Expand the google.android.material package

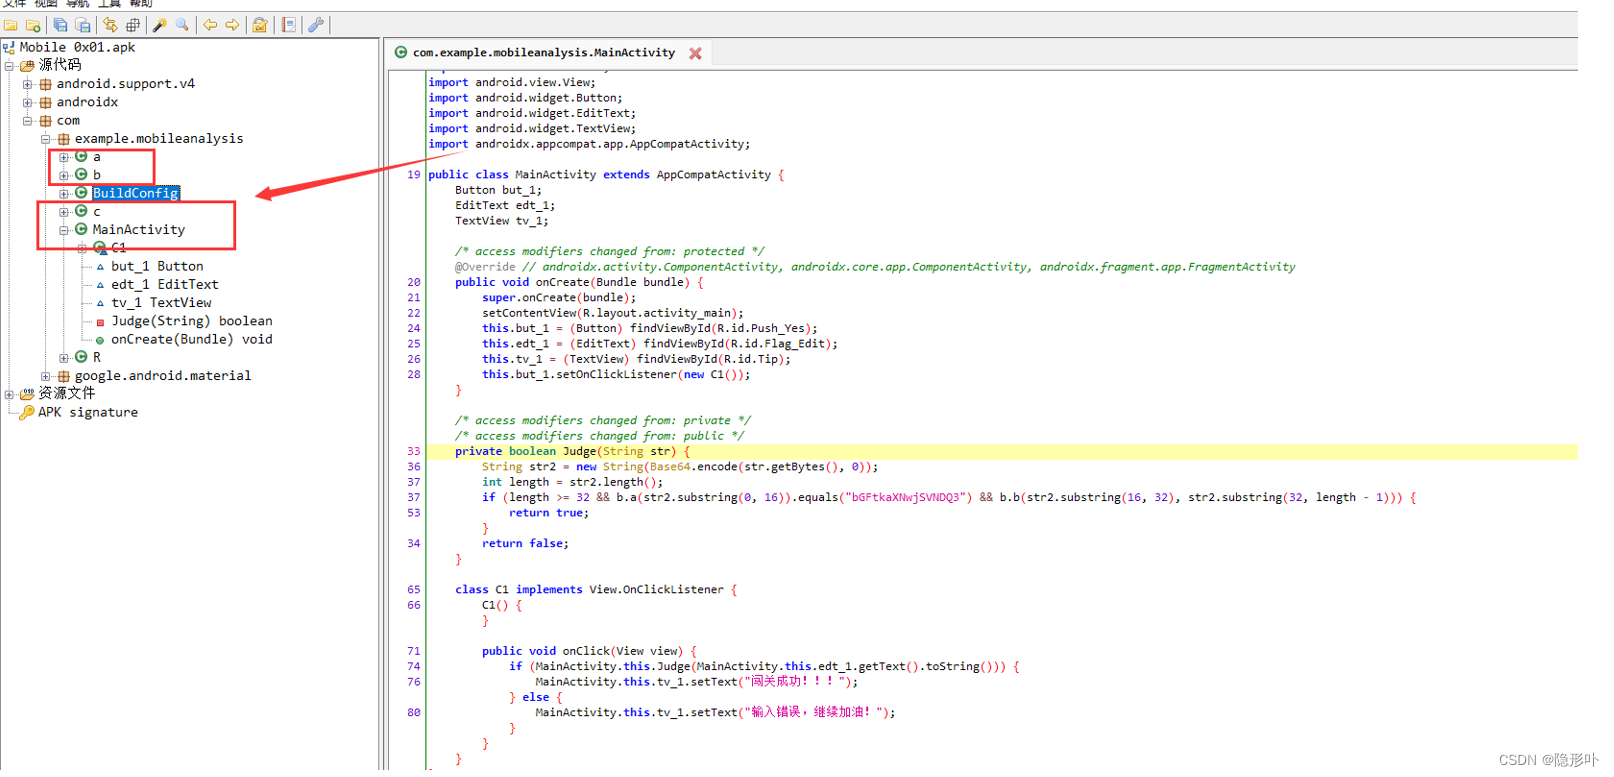(46, 376)
